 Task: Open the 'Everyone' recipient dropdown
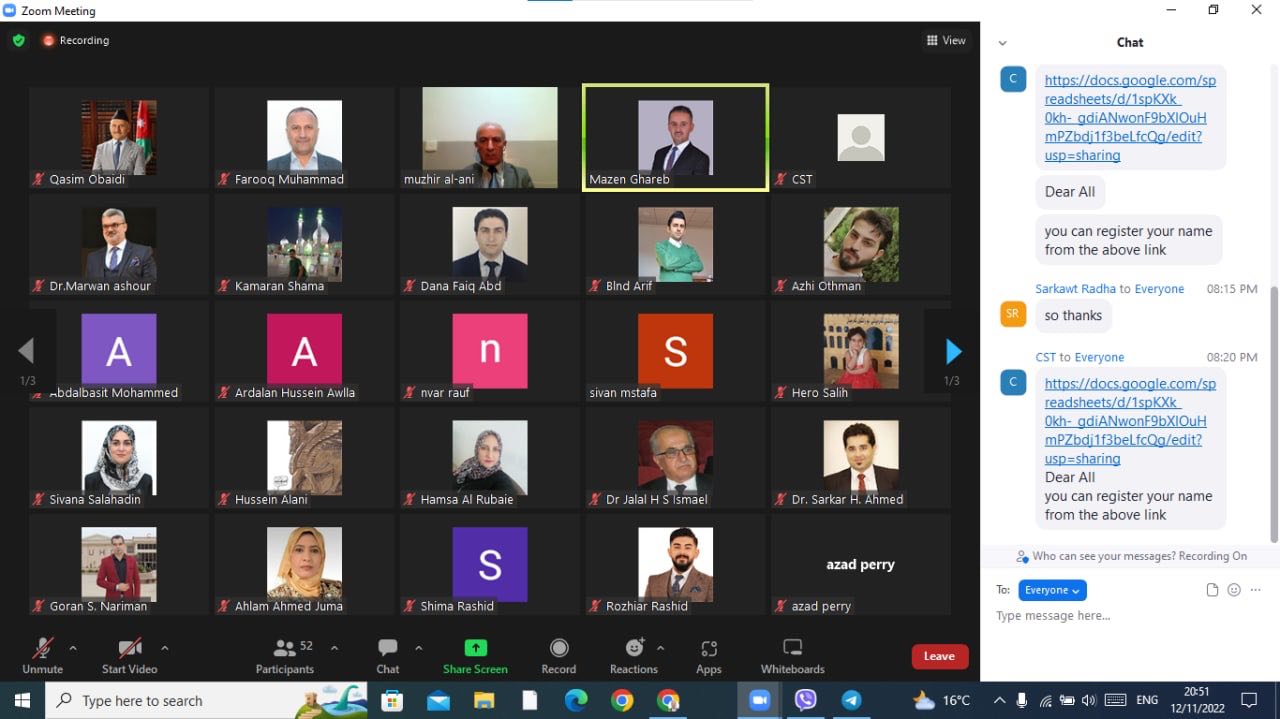click(x=1052, y=590)
